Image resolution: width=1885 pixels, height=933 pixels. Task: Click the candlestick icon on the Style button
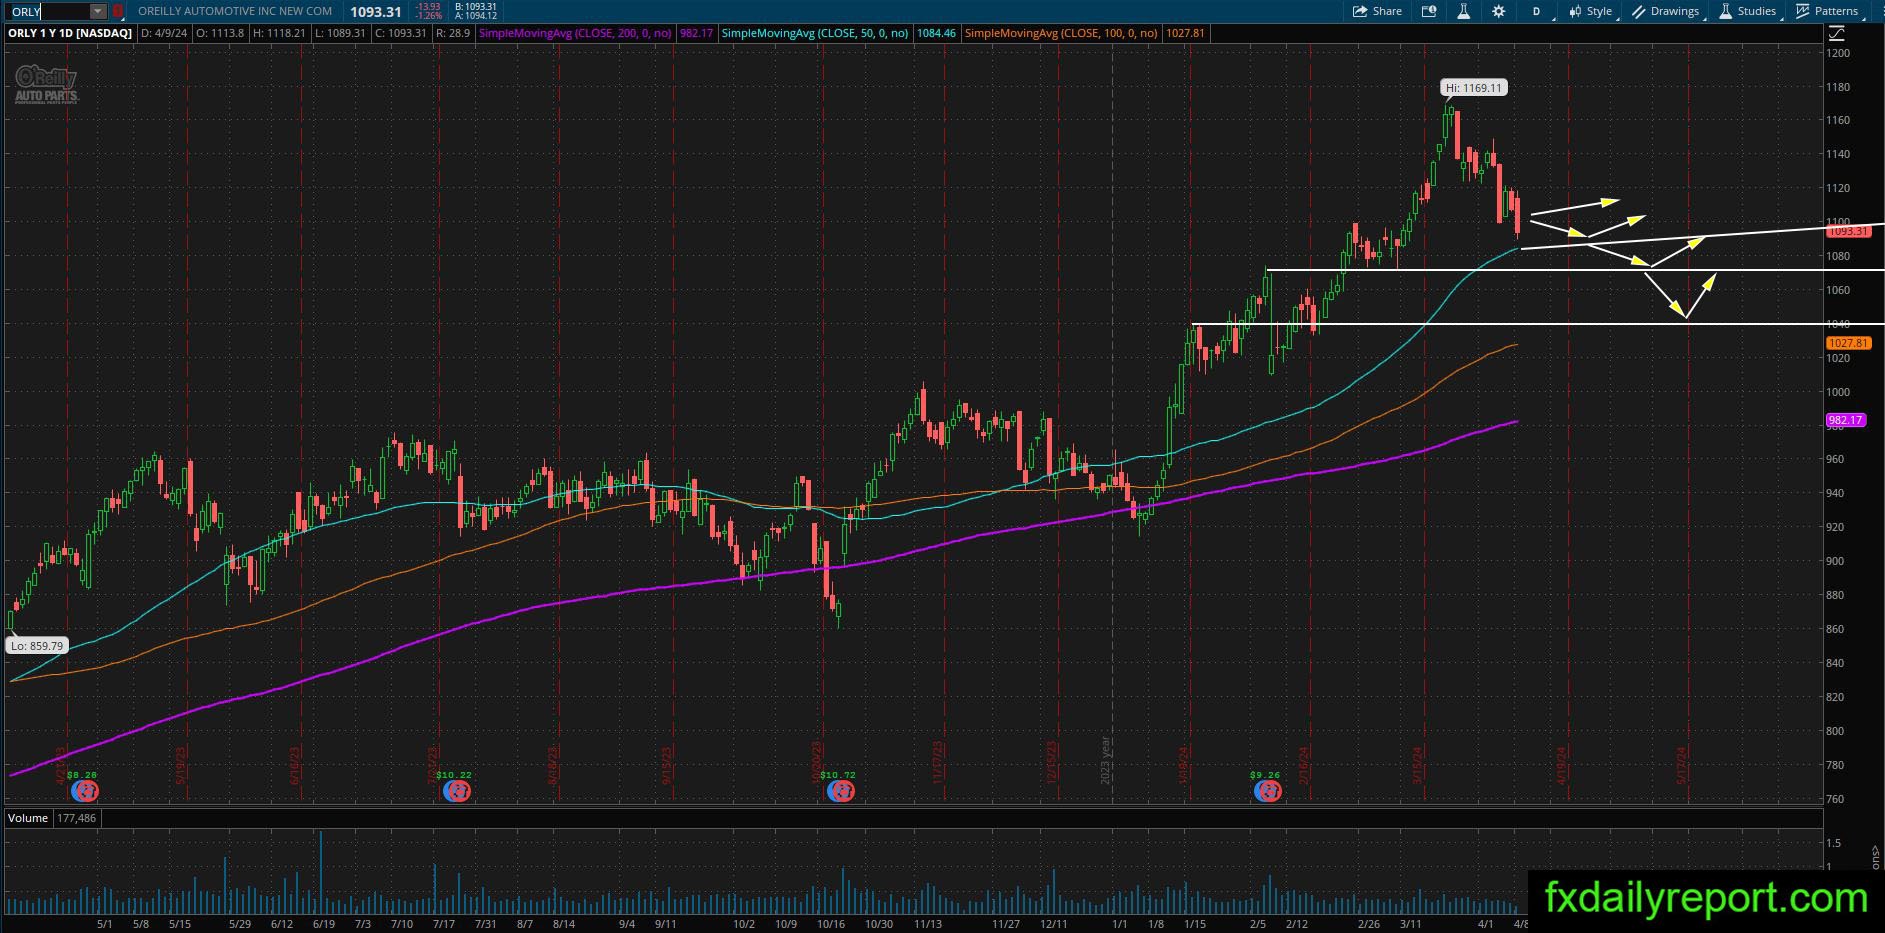point(1576,11)
